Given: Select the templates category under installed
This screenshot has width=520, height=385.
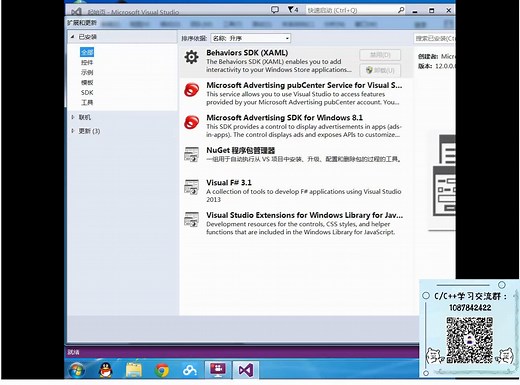Looking at the screenshot, I should tap(87, 82).
